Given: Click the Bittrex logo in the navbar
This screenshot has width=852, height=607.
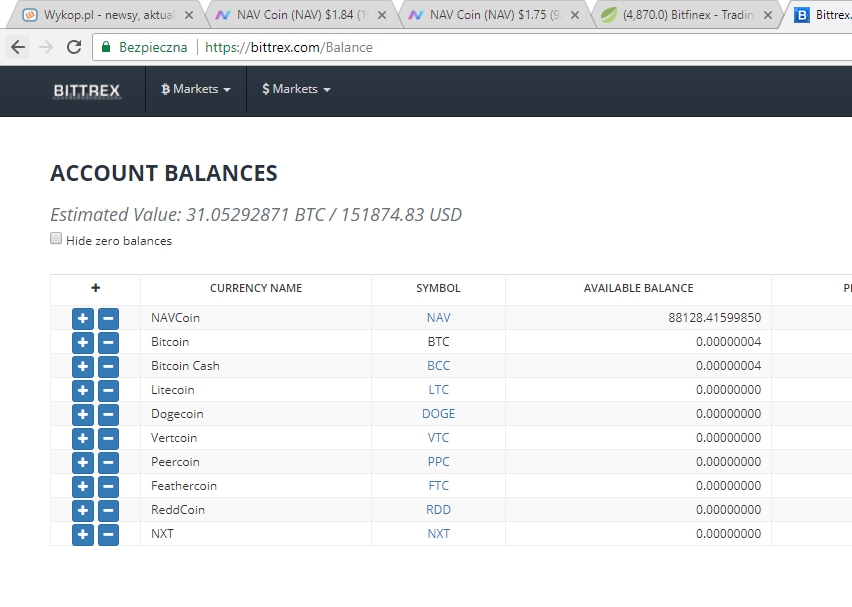Looking at the screenshot, I should pyautogui.click(x=87, y=90).
